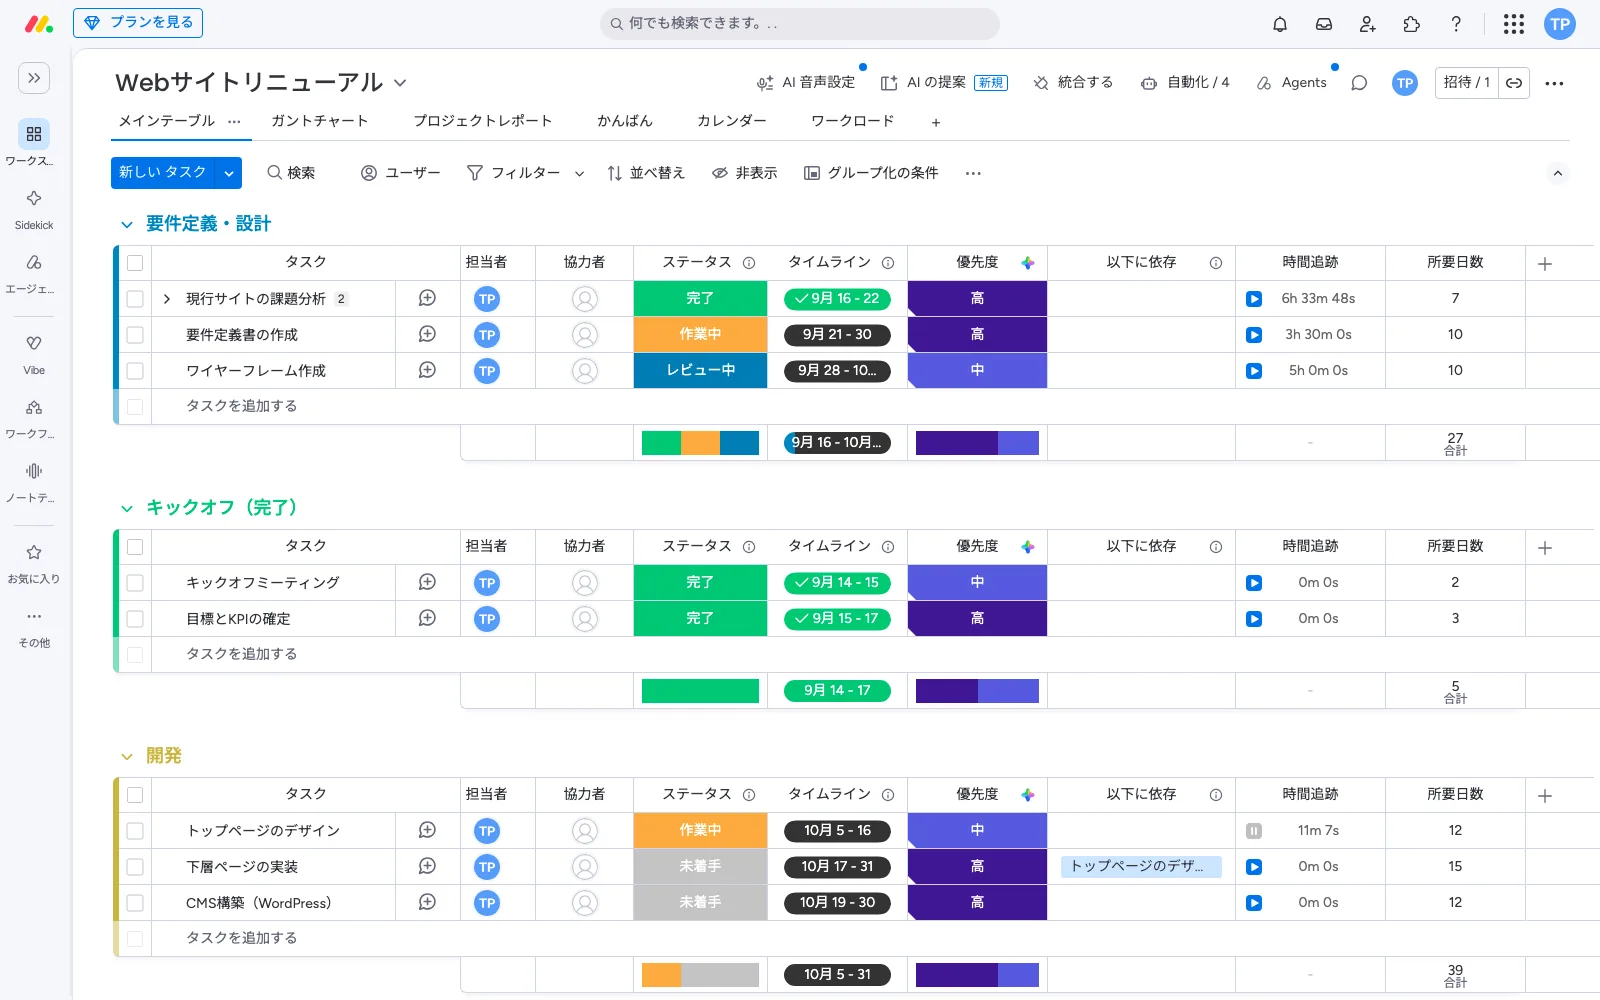Collapse the 要件定義・設計 group
The height and width of the screenshot is (1000, 1600).
coord(127,225)
